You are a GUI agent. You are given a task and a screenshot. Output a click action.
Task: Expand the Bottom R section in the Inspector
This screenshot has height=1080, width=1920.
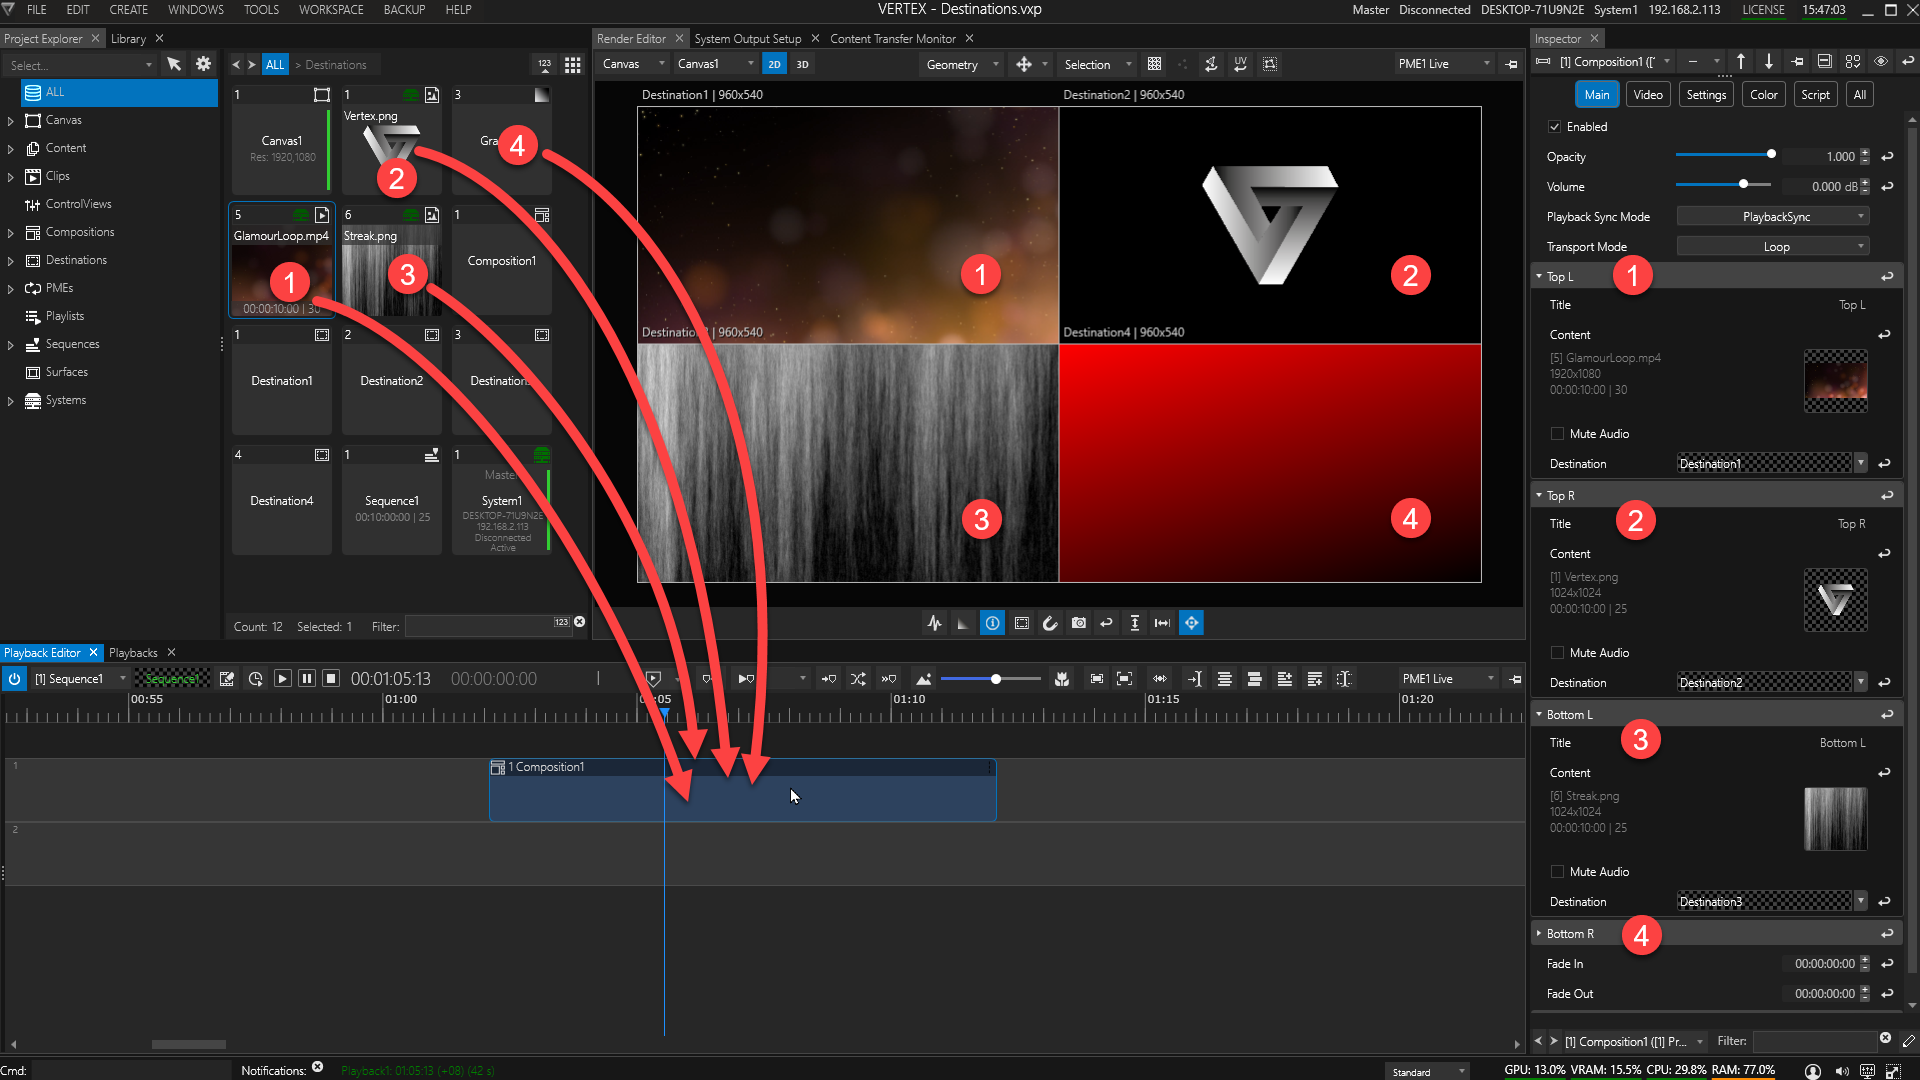click(x=1540, y=933)
